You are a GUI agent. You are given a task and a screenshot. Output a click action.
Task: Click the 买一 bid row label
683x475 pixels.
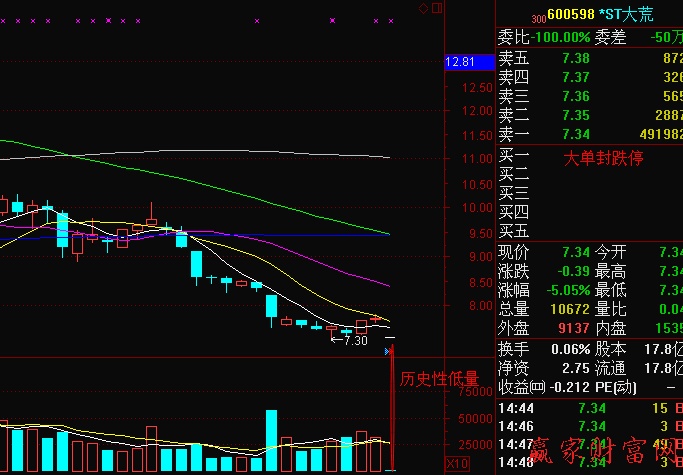tap(513, 157)
